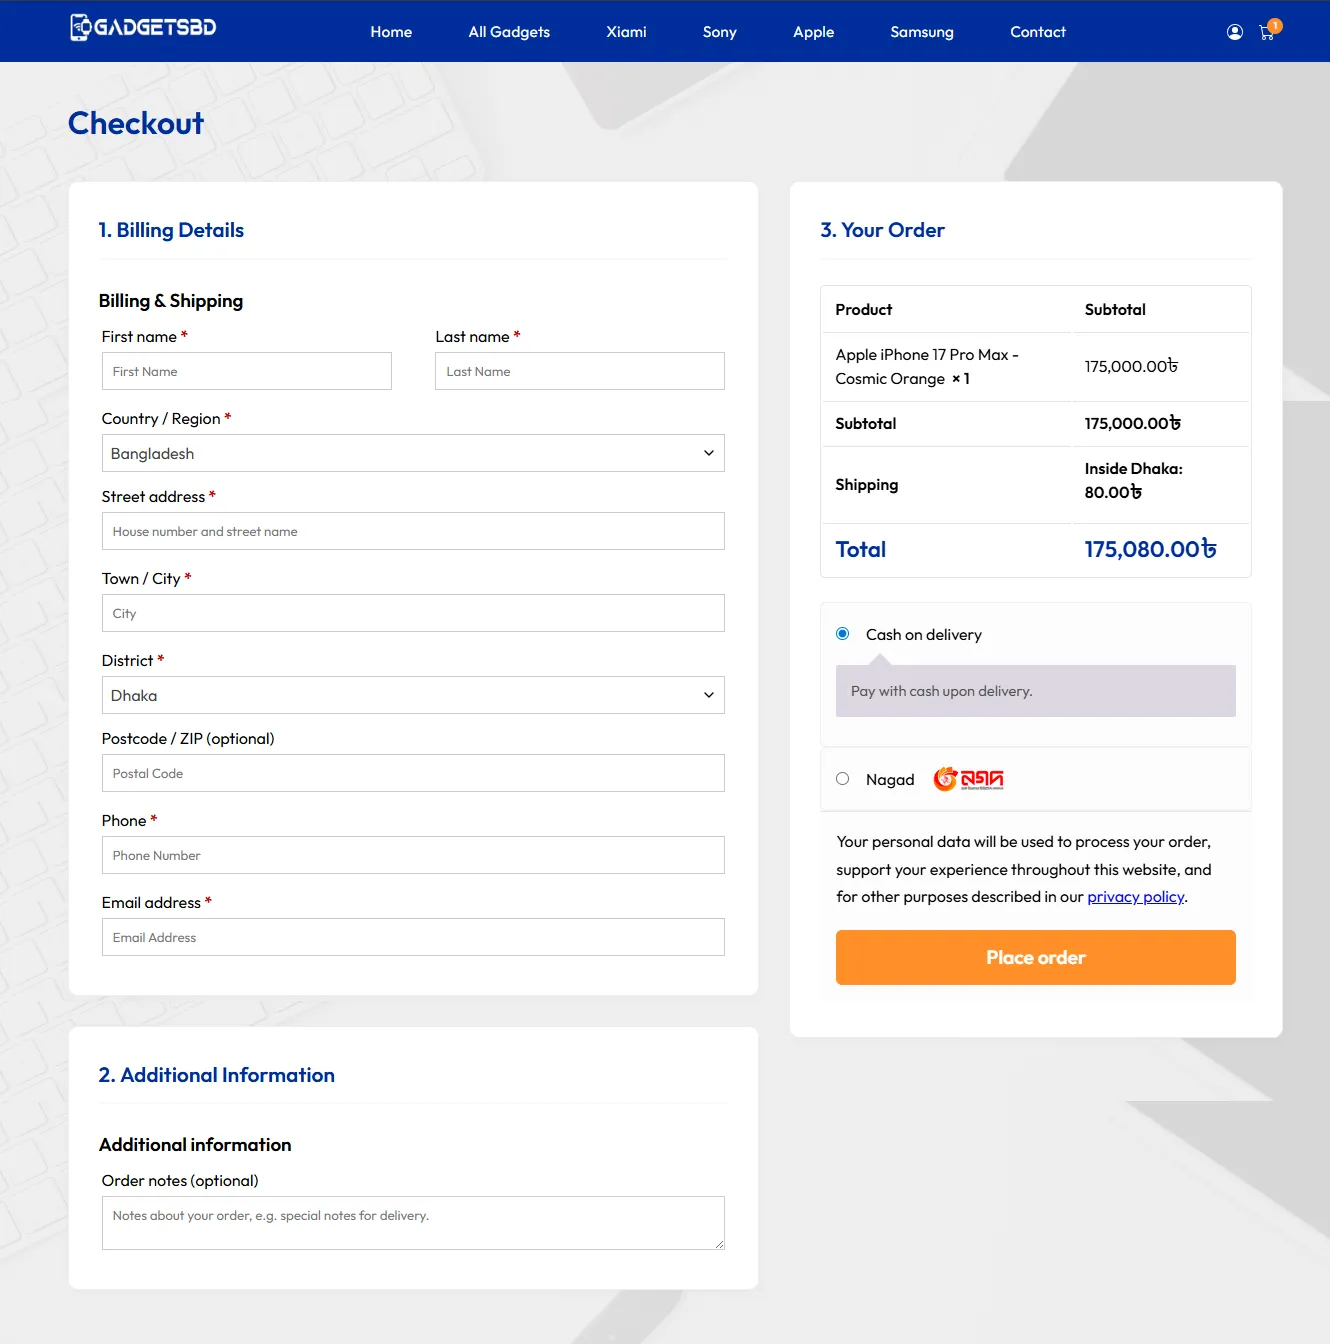Open the Contact page
Viewport: 1330px width, 1344px height.
point(1037,32)
